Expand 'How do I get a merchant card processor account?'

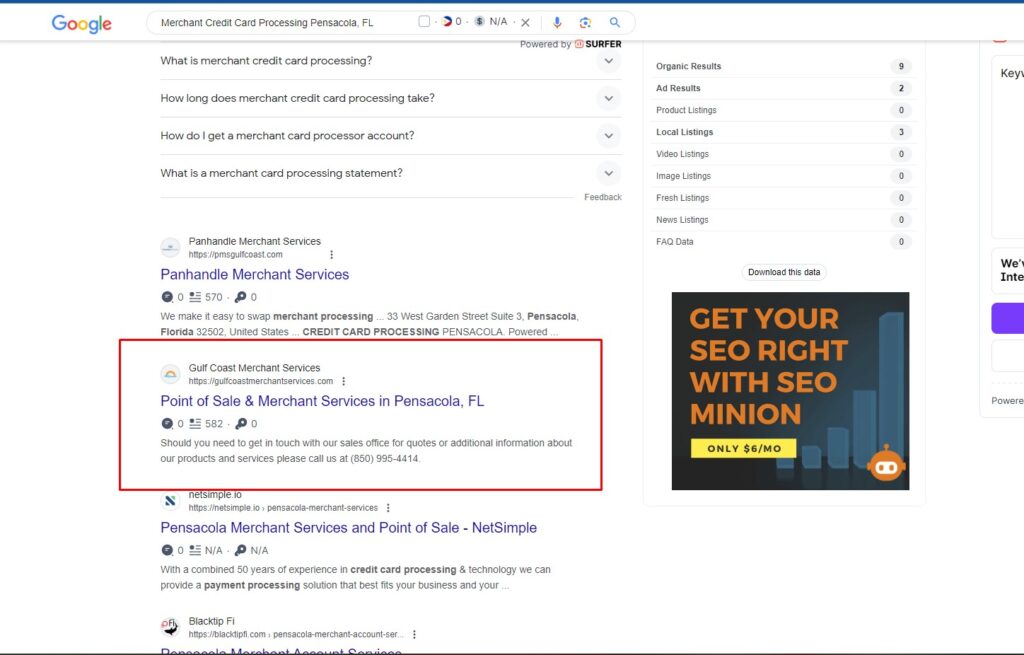(391, 136)
